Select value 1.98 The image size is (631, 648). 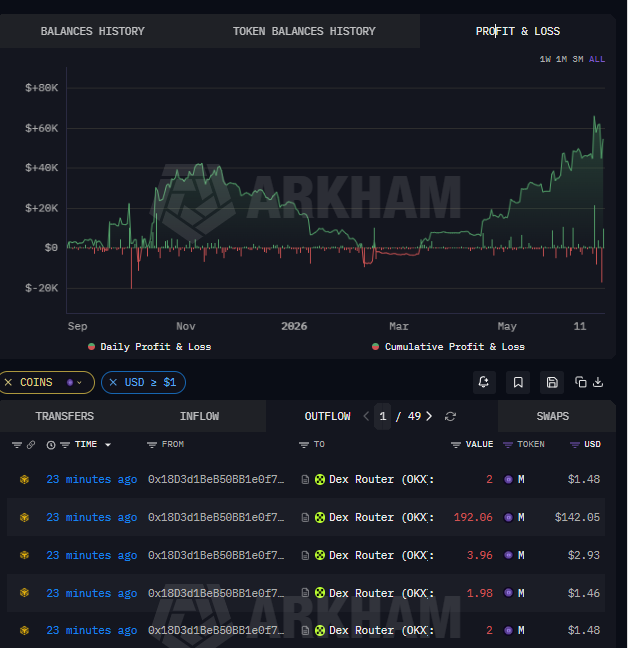479,593
